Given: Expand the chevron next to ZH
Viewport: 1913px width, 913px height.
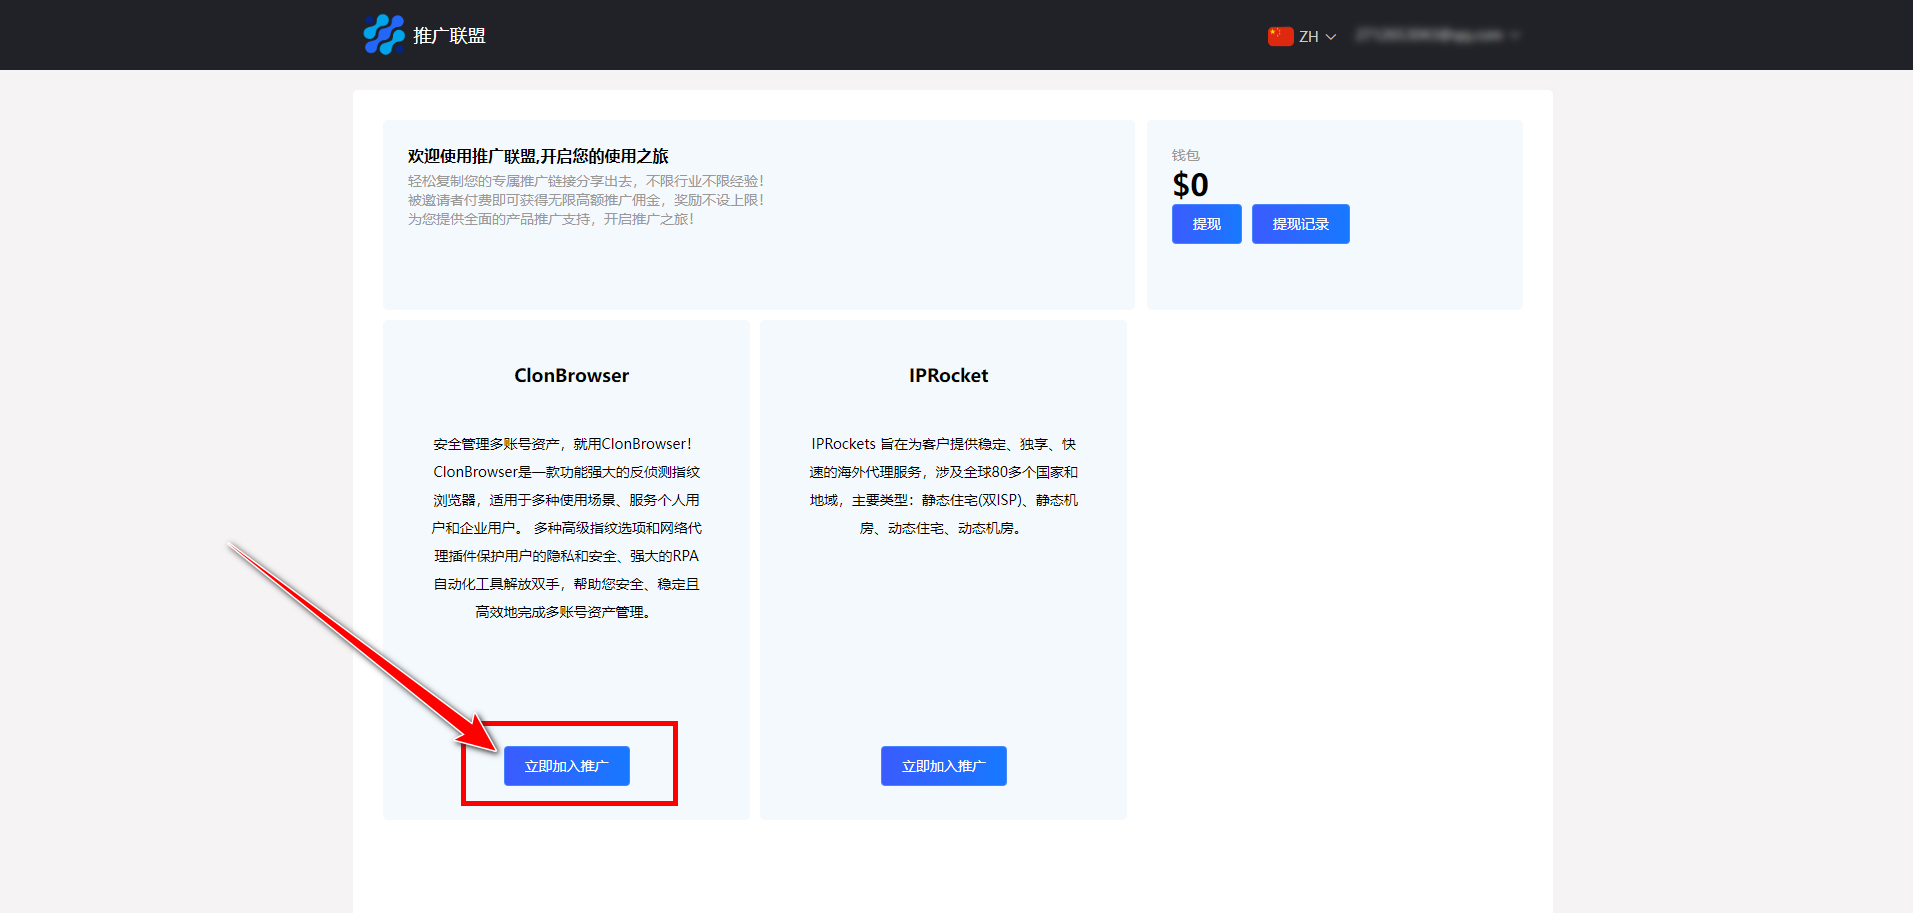Looking at the screenshot, I should click(1331, 37).
